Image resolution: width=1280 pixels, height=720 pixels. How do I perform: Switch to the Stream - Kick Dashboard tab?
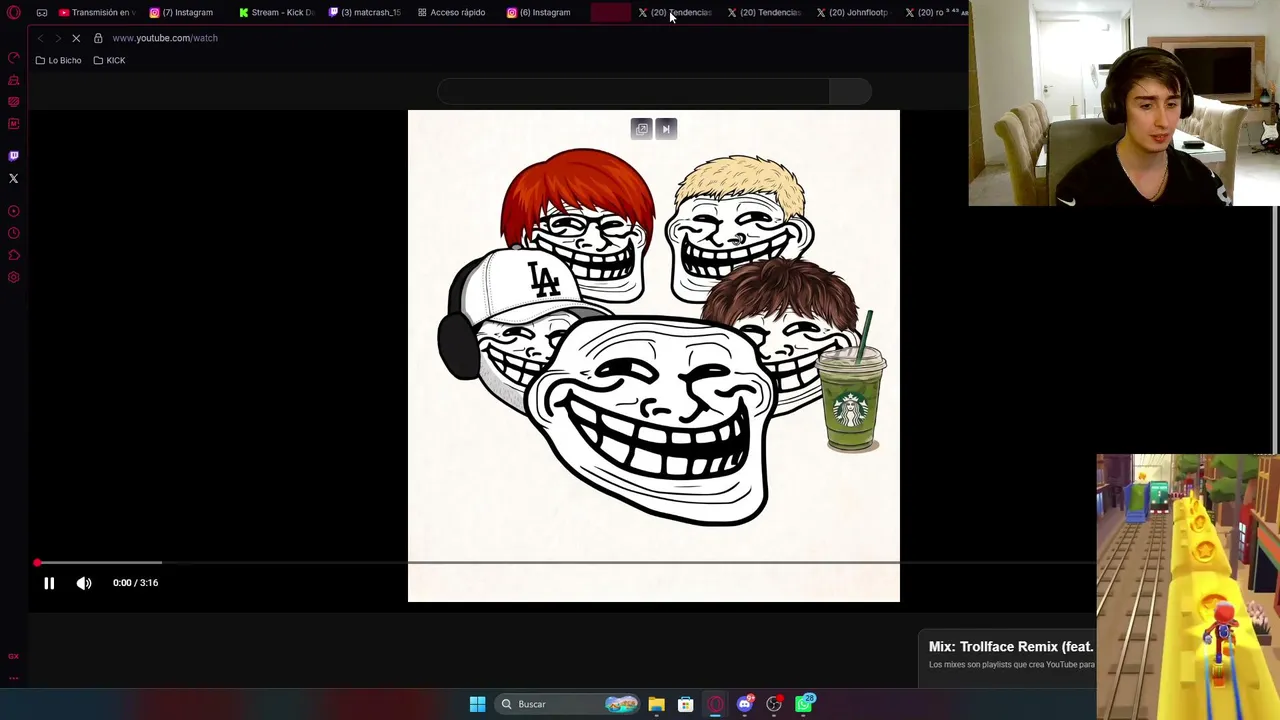(x=276, y=12)
